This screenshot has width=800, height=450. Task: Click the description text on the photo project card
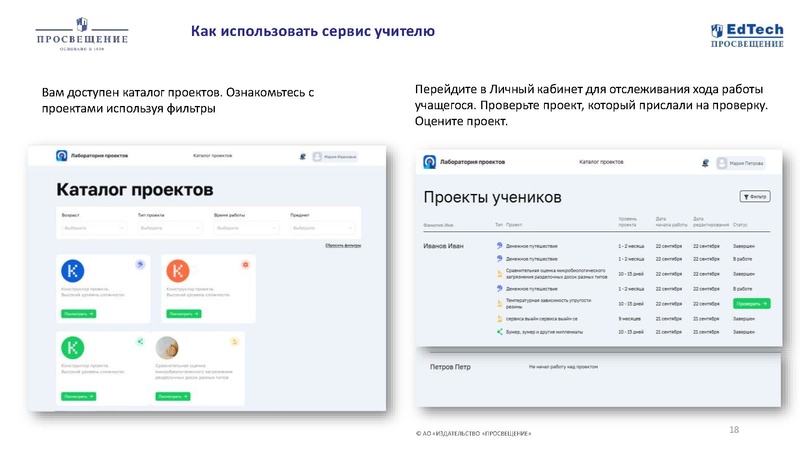tap(194, 372)
